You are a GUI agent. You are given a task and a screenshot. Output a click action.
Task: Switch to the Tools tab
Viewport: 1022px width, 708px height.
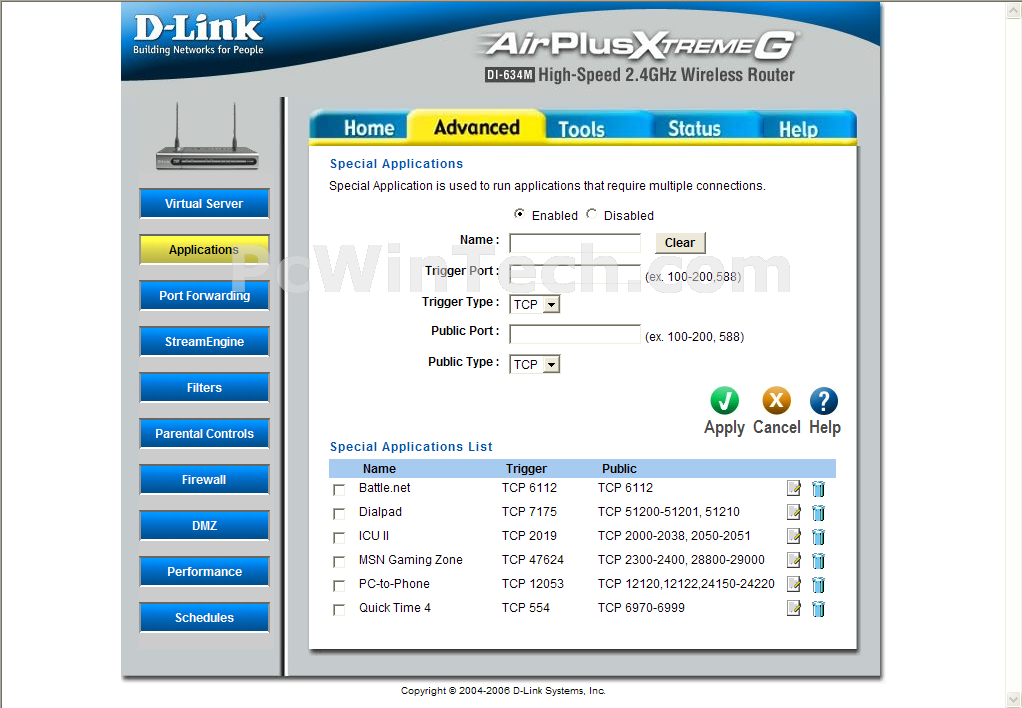[581, 128]
